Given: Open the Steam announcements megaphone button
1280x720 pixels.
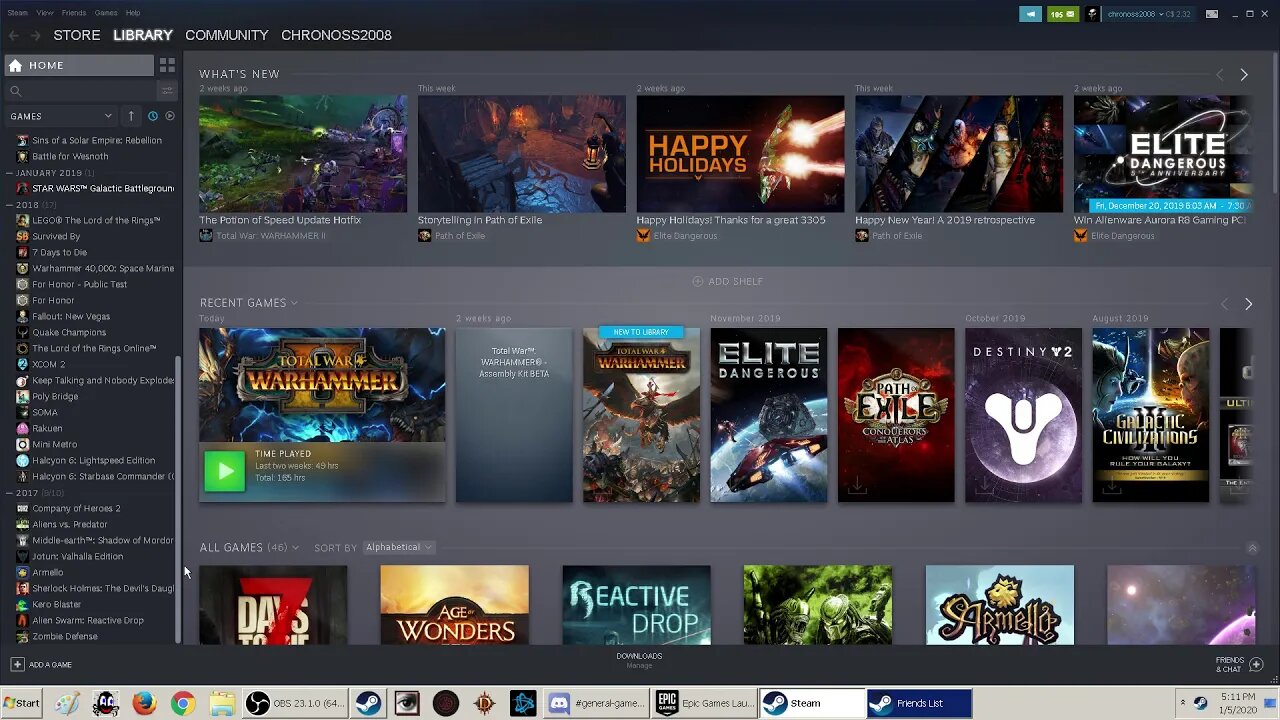Looking at the screenshot, I should [1030, 14].
